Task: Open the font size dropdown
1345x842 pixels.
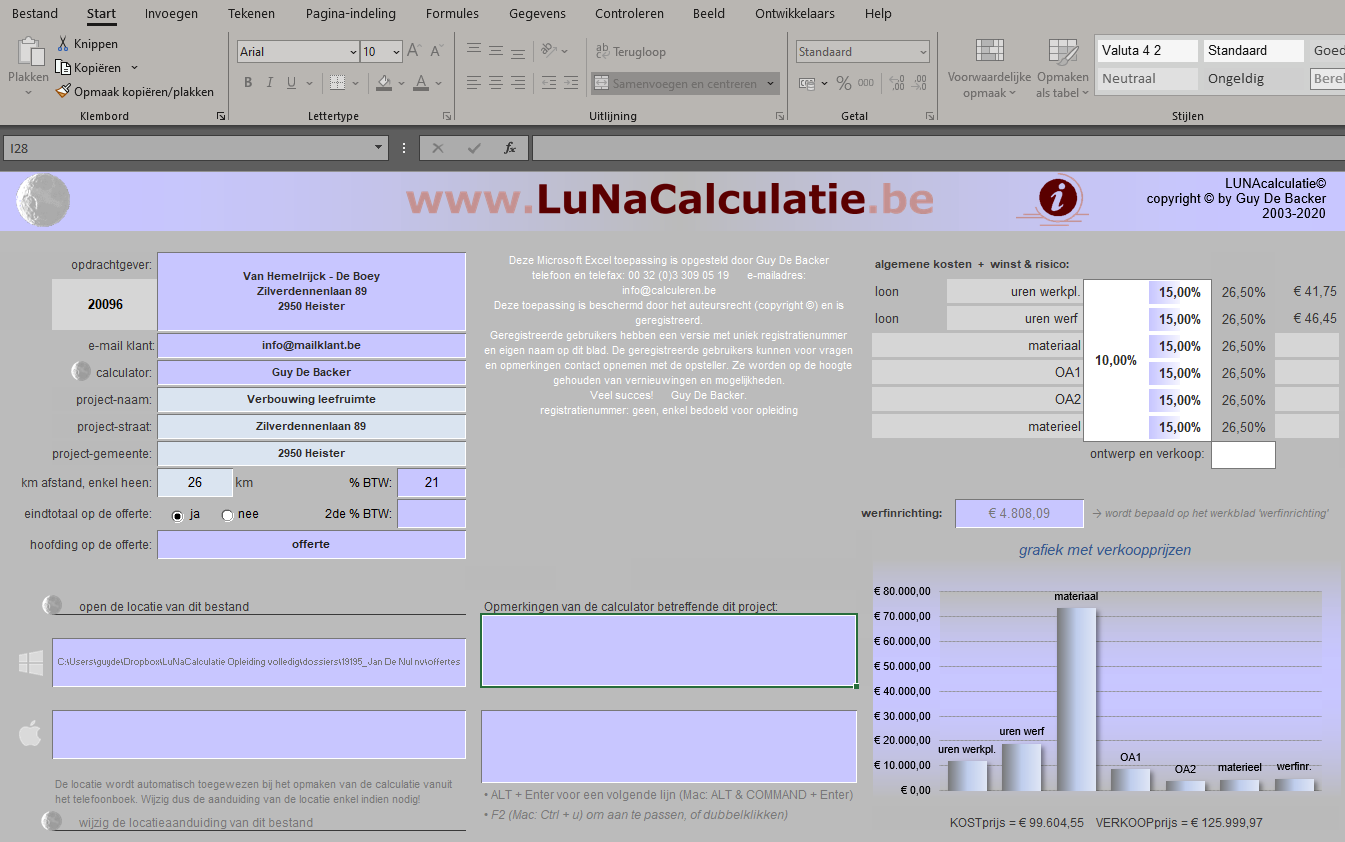Action: pos(396,52)
